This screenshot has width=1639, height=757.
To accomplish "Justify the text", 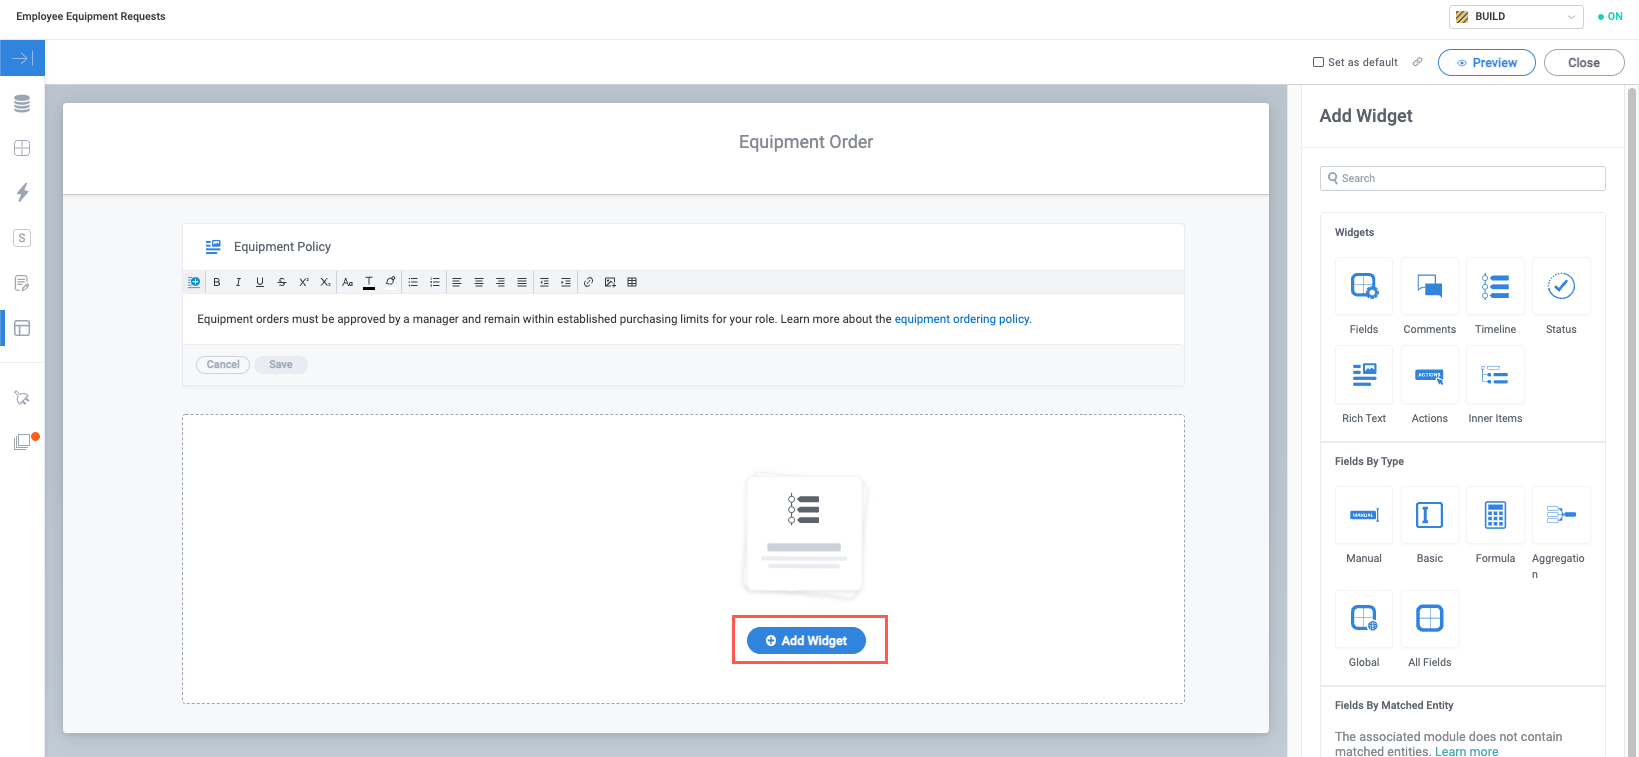I will click(522, 282).
